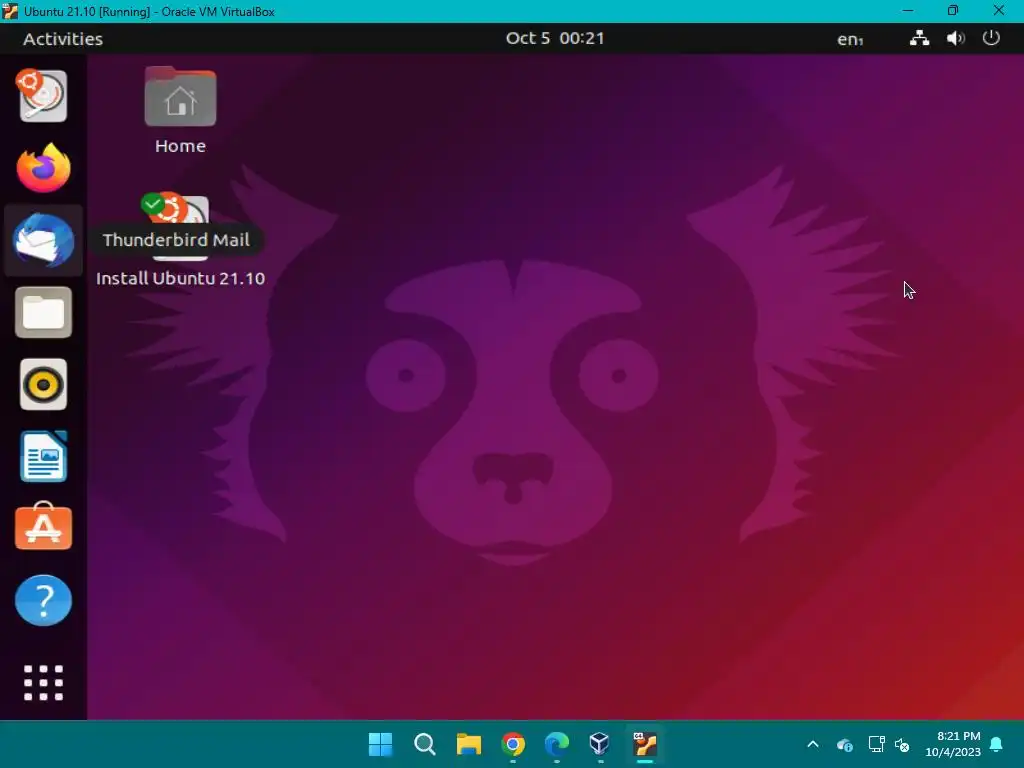Open VirtualBox Manager from taskbar
The image size is (1024, 768).
[600, 743]
